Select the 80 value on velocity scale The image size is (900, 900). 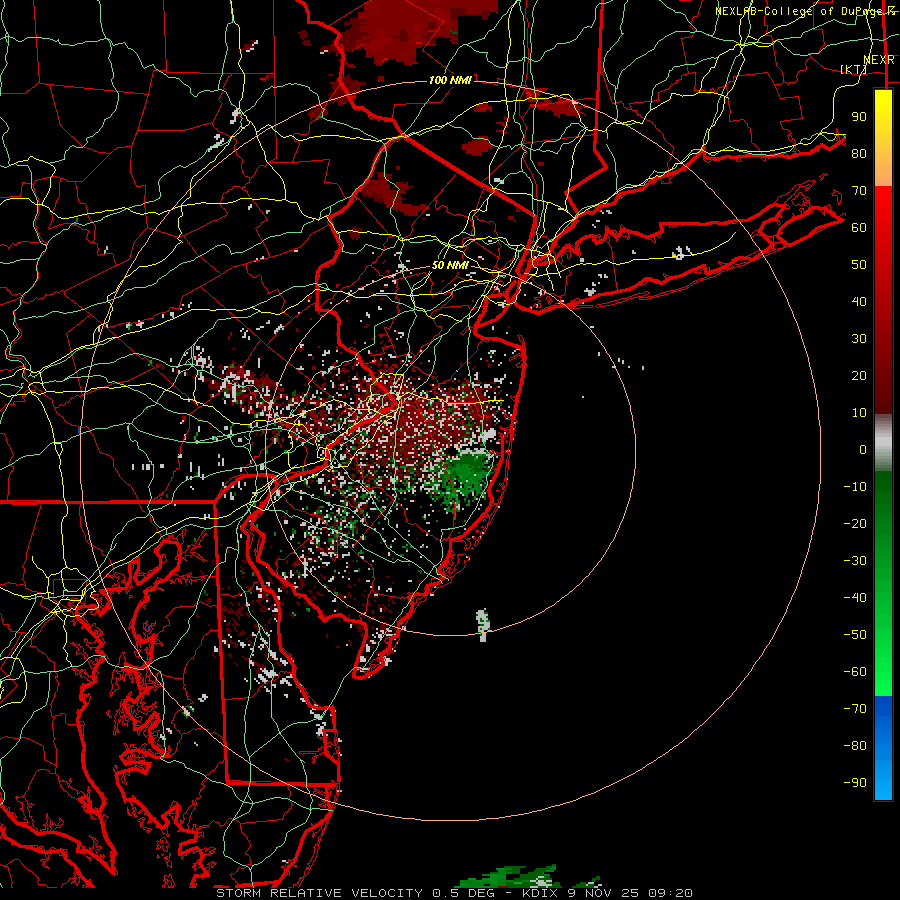[859, 153]
